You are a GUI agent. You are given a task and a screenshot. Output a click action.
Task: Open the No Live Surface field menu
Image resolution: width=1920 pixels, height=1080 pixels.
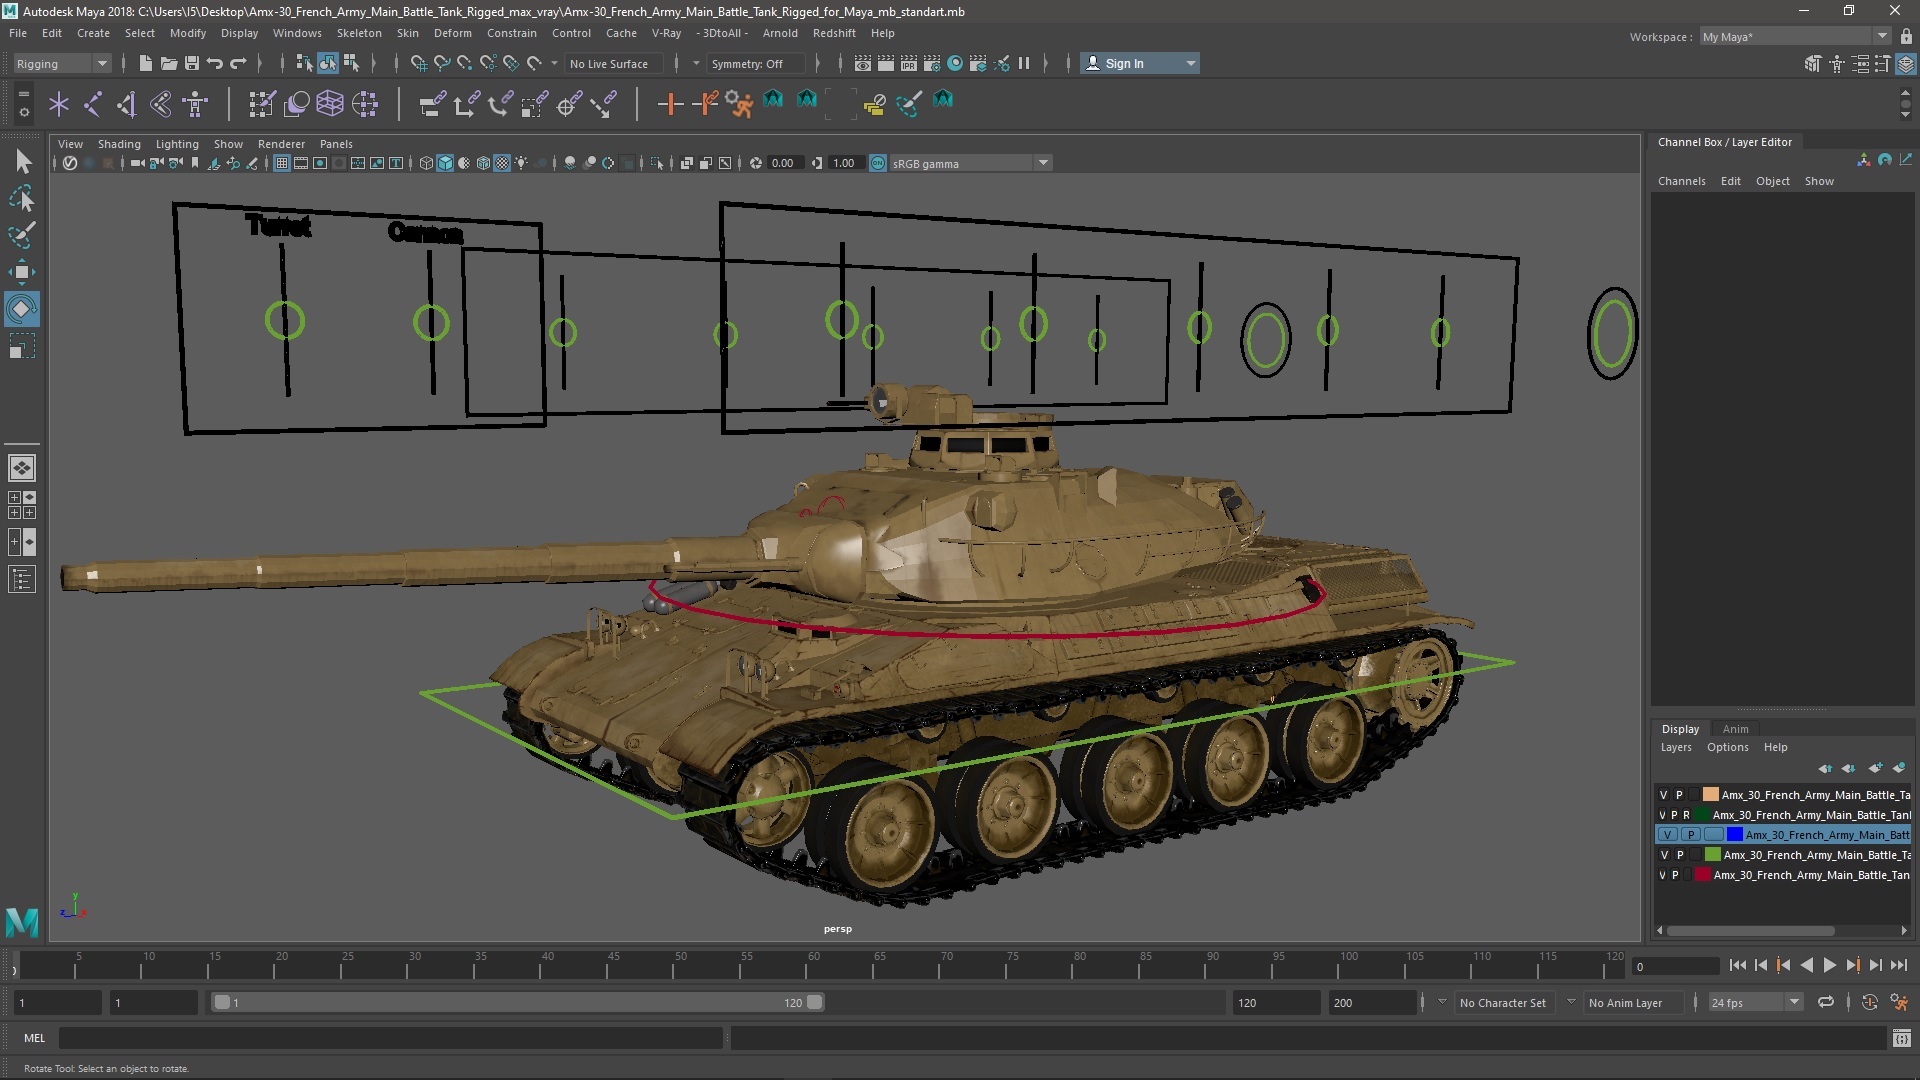[x=611, y=63]
